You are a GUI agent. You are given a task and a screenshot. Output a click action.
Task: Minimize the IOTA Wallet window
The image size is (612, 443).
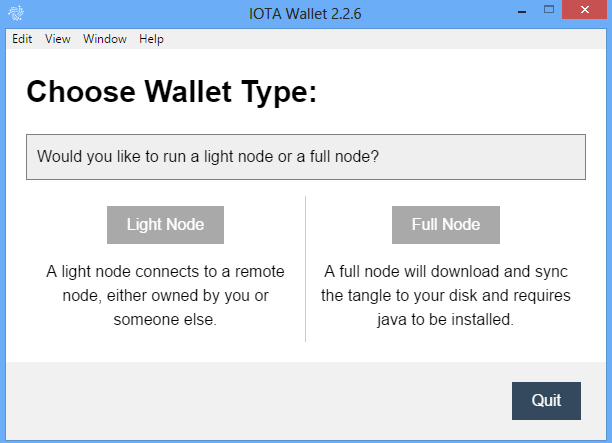[x=522, y=10]
